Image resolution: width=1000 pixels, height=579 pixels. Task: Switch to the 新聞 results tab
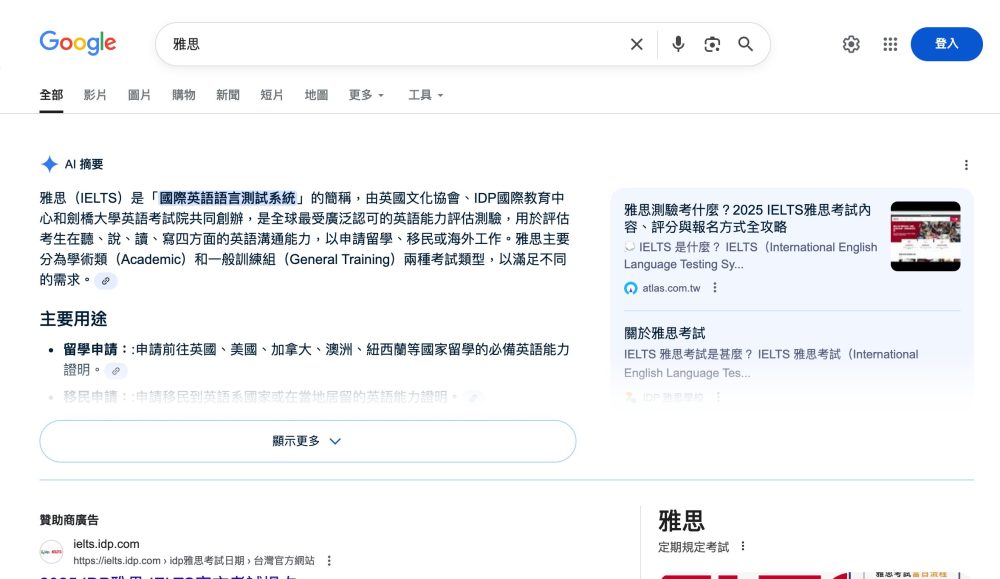227,95
